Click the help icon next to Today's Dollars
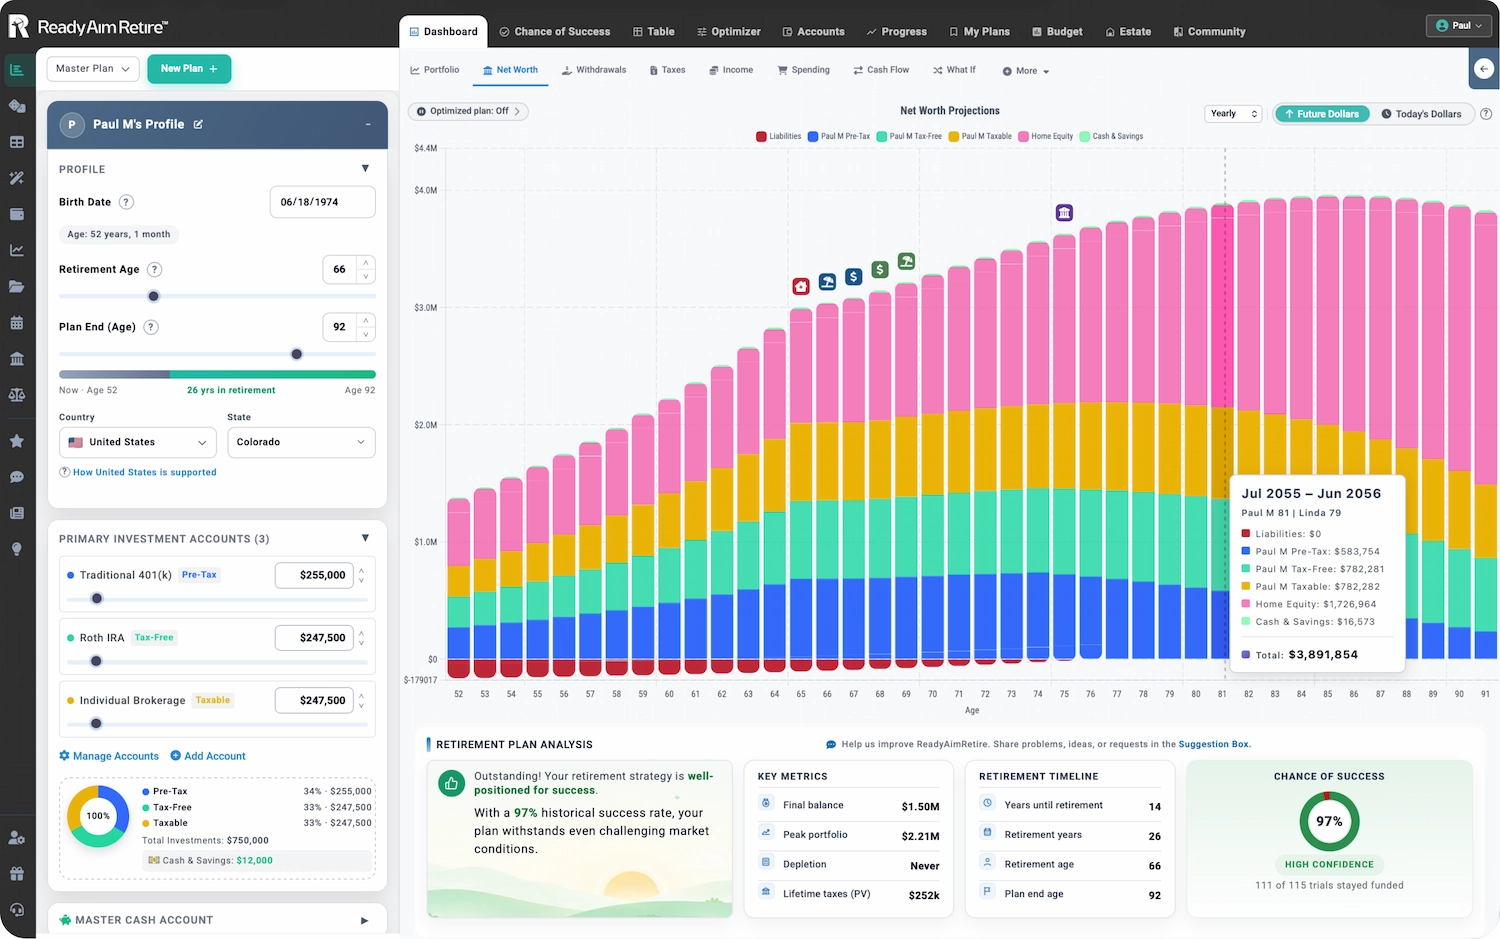This screenshot has width=1500, height=939. tap(1486, 114)
